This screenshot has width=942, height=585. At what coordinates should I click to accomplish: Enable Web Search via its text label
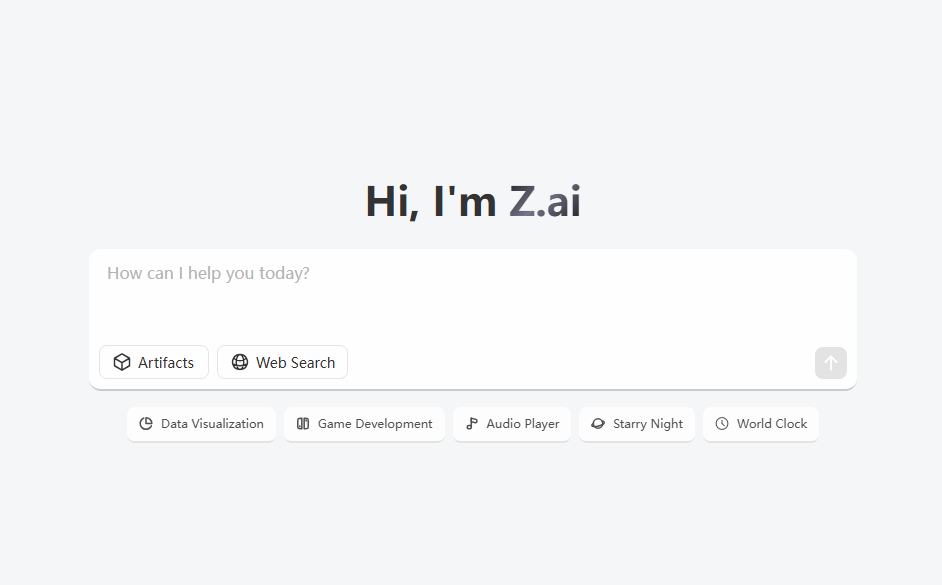[x=296, y=363]
